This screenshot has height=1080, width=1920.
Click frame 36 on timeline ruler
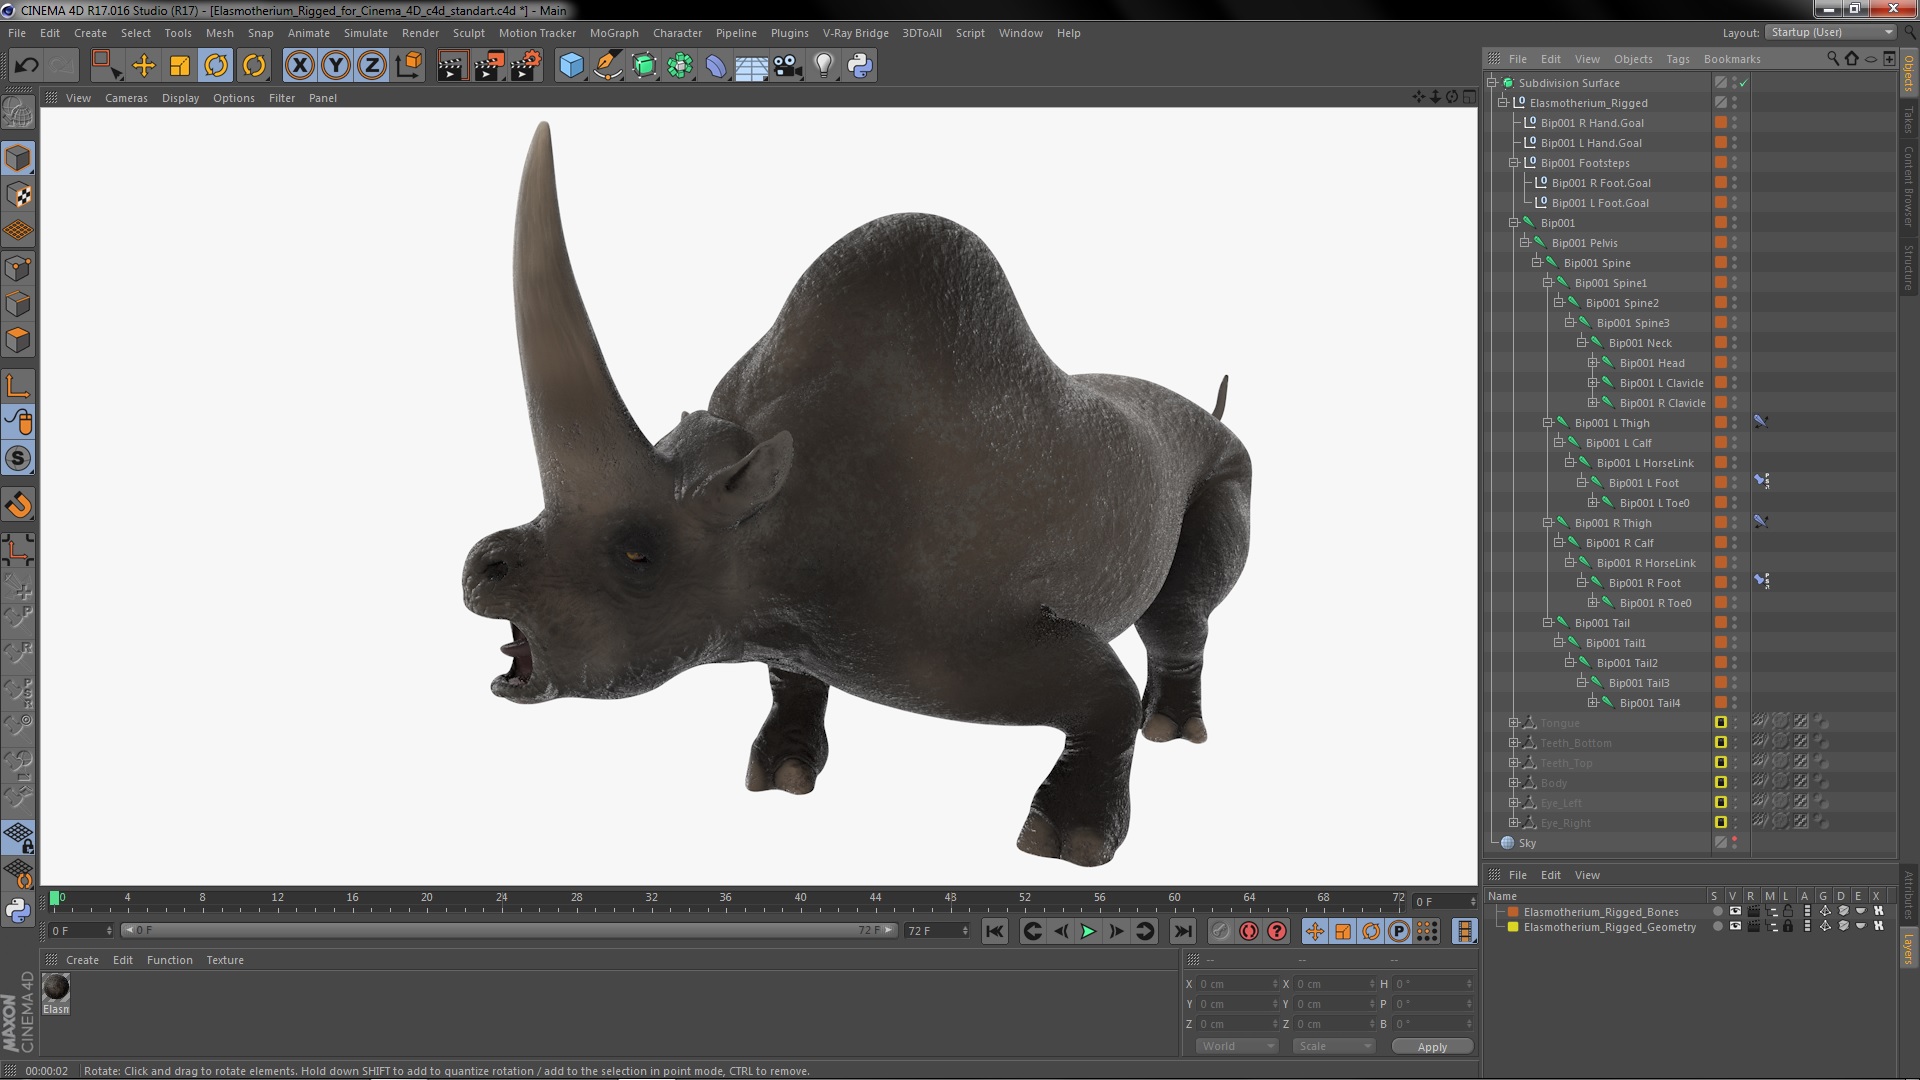point(725,898)
